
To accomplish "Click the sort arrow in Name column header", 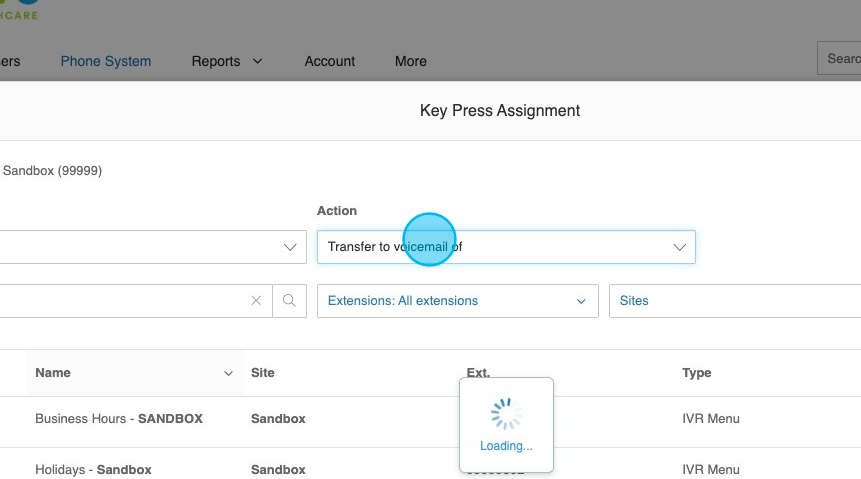I will click(x=228, y=373).
